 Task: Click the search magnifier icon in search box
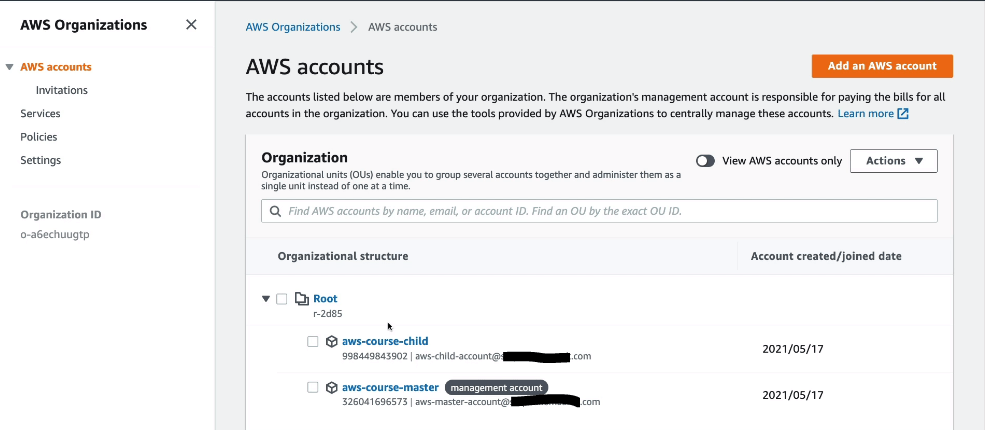click(x=275, y=212)
